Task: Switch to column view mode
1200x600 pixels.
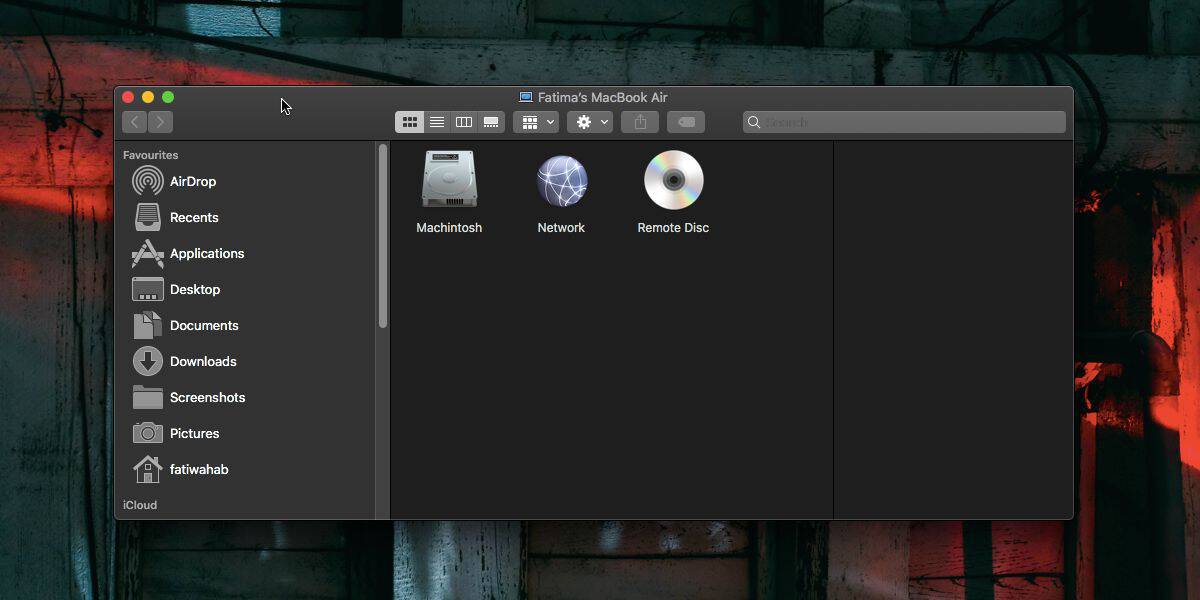Action: click(464, 122)
